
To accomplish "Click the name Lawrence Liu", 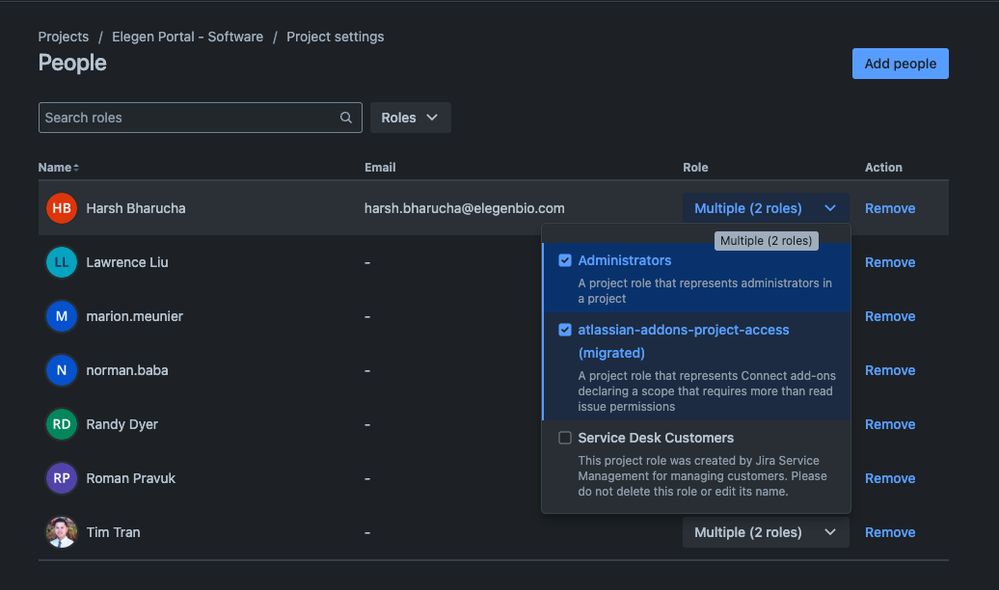I will (x=127, y=263).
